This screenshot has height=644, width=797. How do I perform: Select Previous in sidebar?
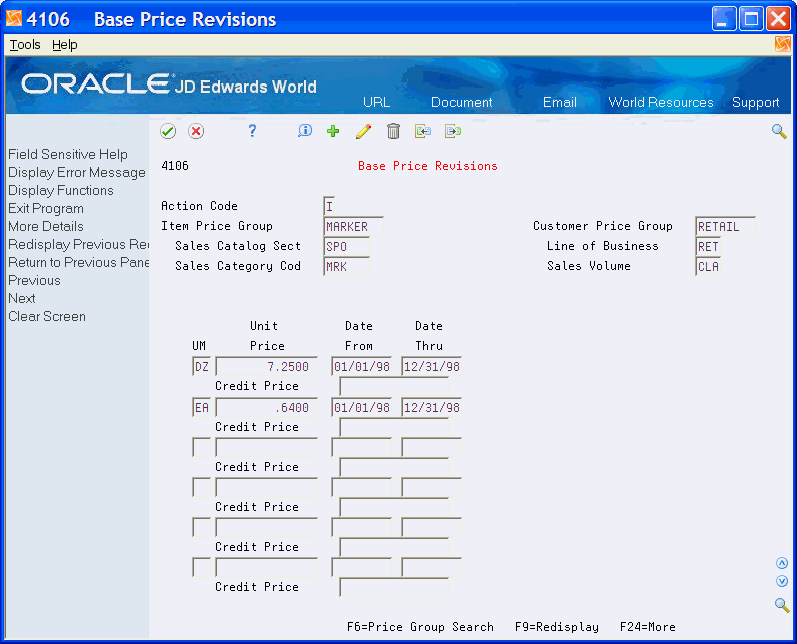(34, 280)
